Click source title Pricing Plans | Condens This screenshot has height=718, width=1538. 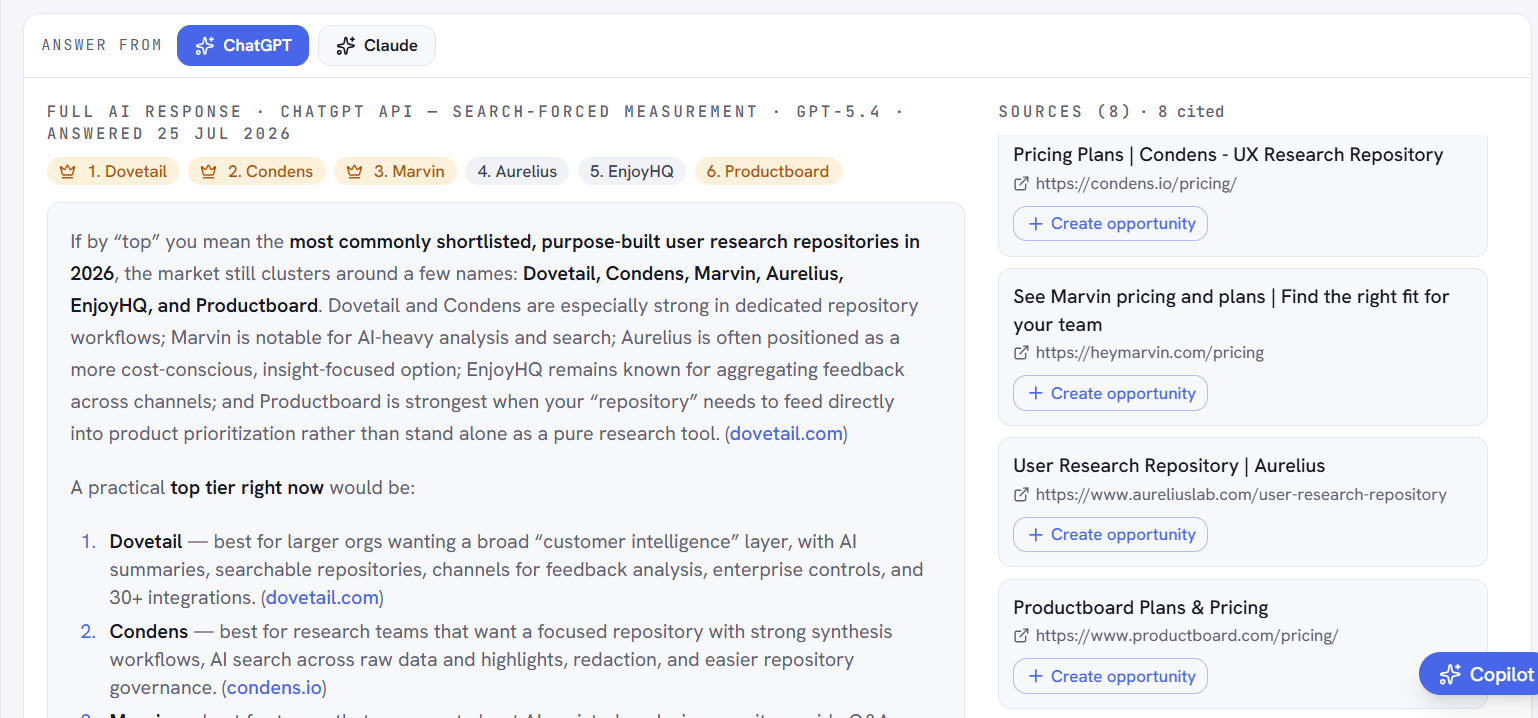(x=1228, y=155)
